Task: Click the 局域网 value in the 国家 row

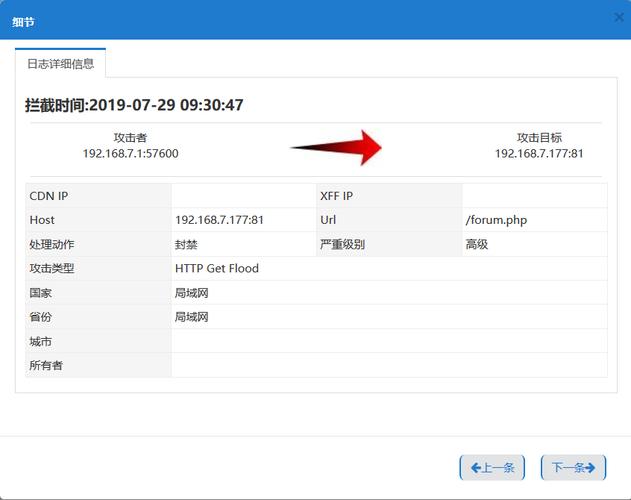Action: (192, 293)
